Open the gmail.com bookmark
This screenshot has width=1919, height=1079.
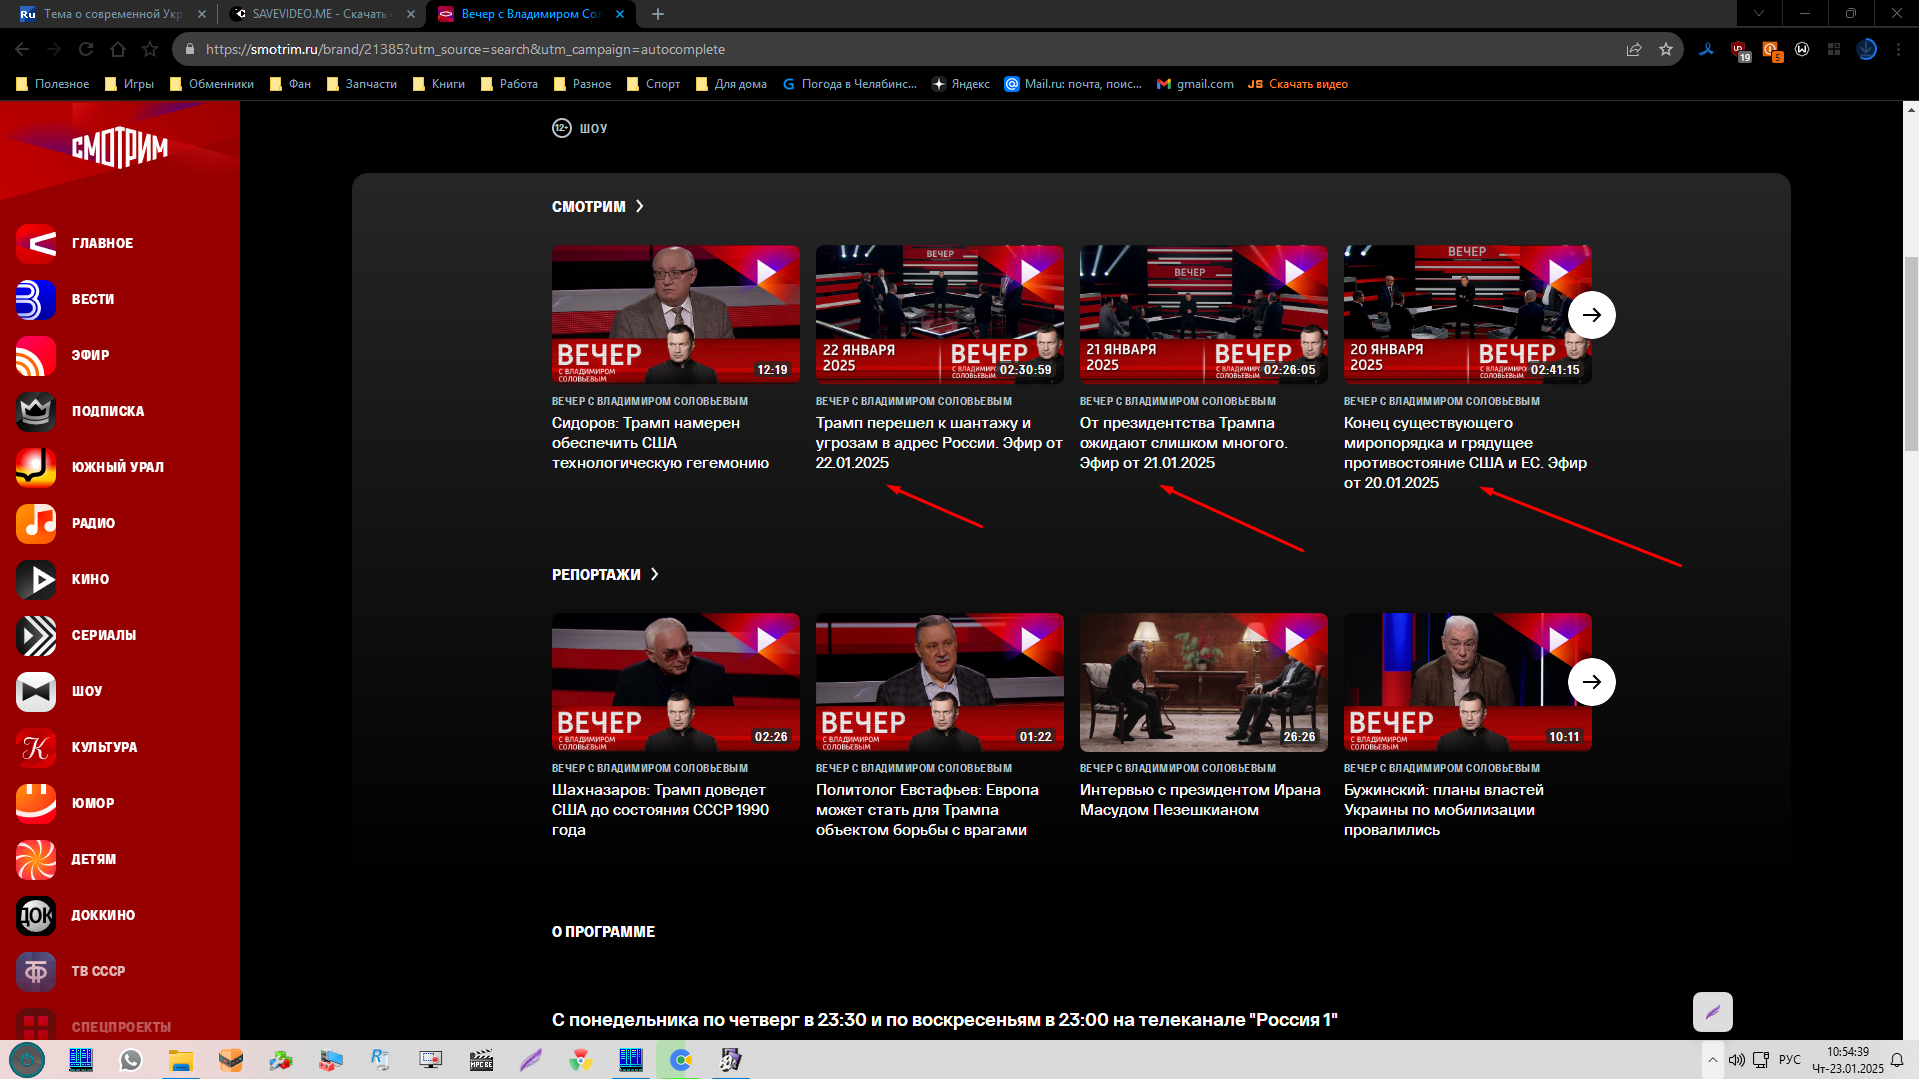(1195, 84)
